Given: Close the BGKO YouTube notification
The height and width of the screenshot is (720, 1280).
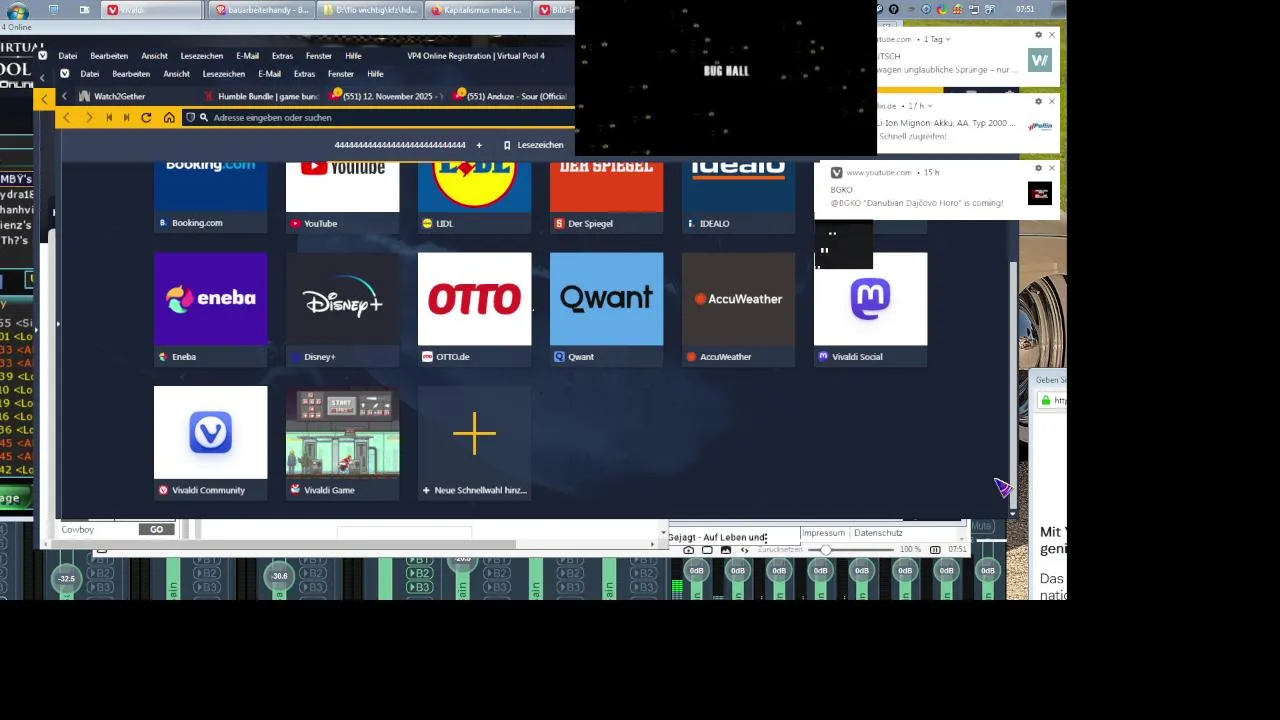Looking at the screenshot, I should (1051, 168).
